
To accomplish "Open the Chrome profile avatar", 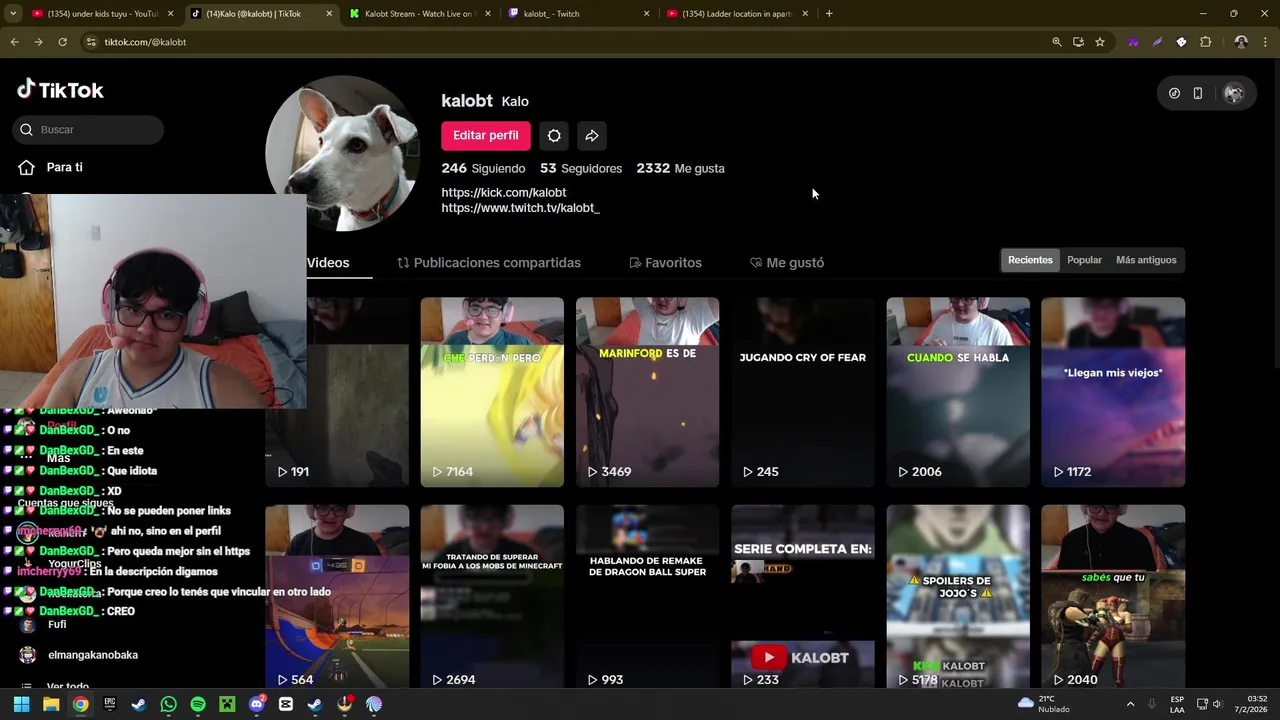I will pyautogui.click(x=1241, y=42).
